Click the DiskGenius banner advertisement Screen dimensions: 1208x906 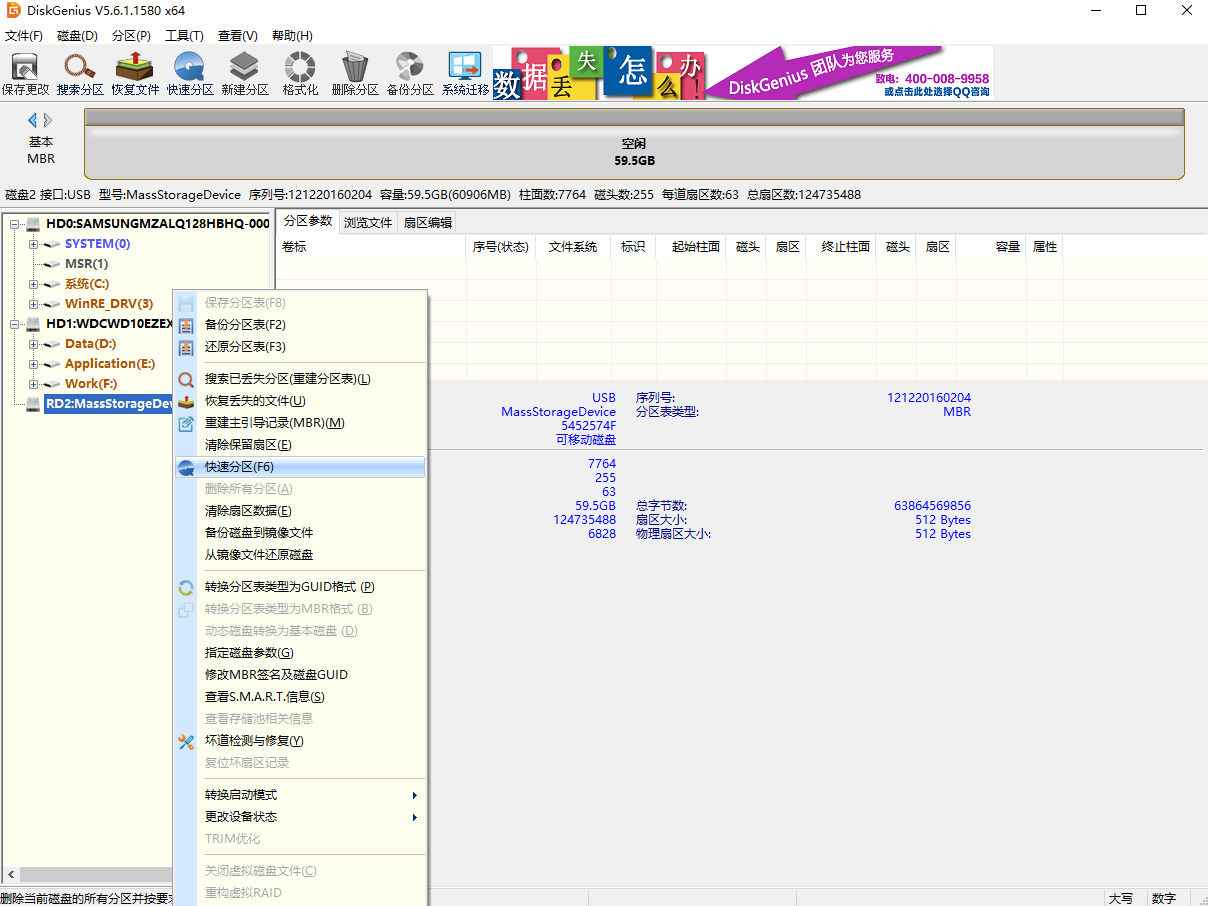tap(743, 73)
